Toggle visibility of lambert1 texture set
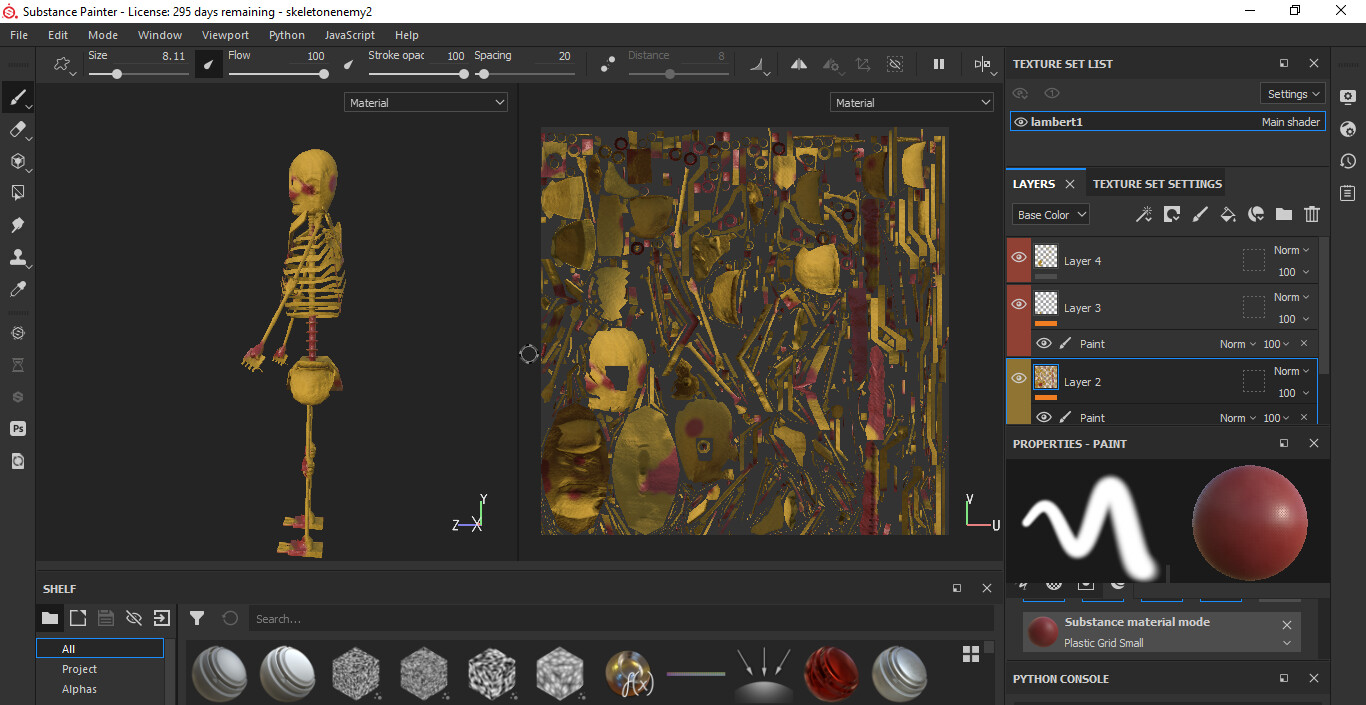This screenshot has width=1366, height=705. coord(1020,122)
